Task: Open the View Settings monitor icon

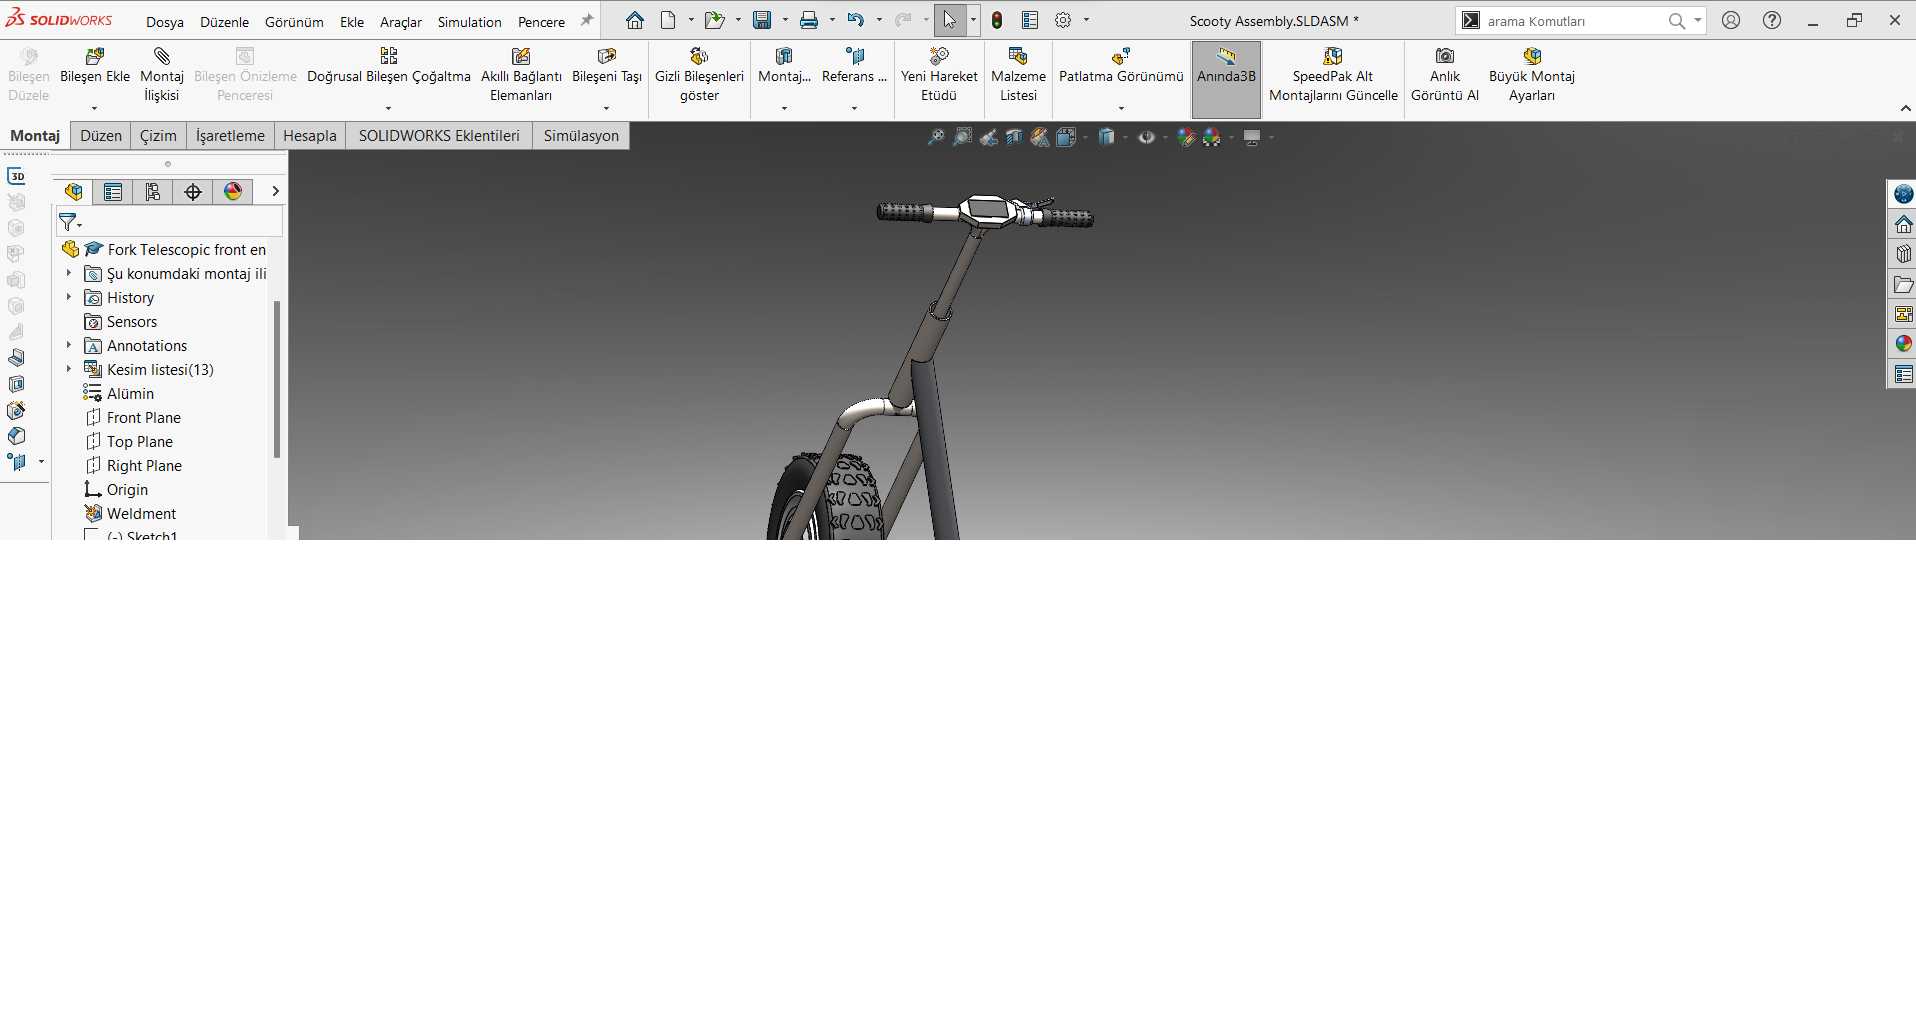Action: [1252, 137]
